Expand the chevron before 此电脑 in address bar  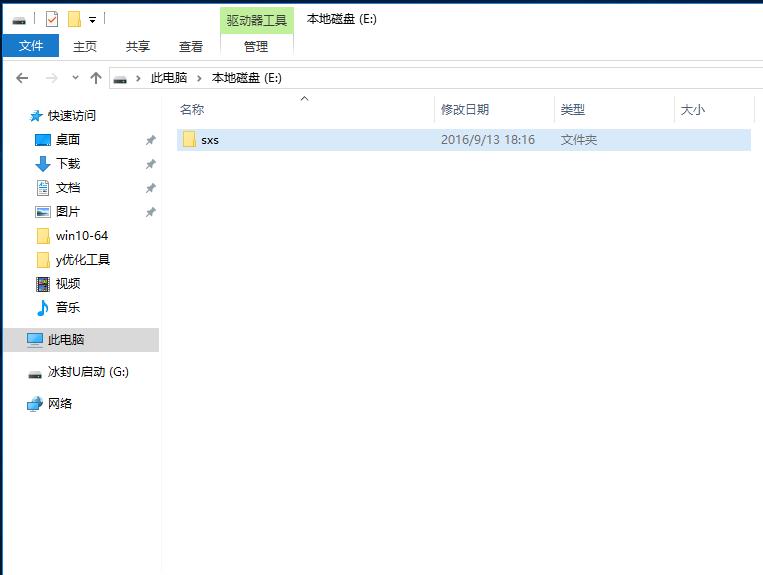click(x=138, y=78)
